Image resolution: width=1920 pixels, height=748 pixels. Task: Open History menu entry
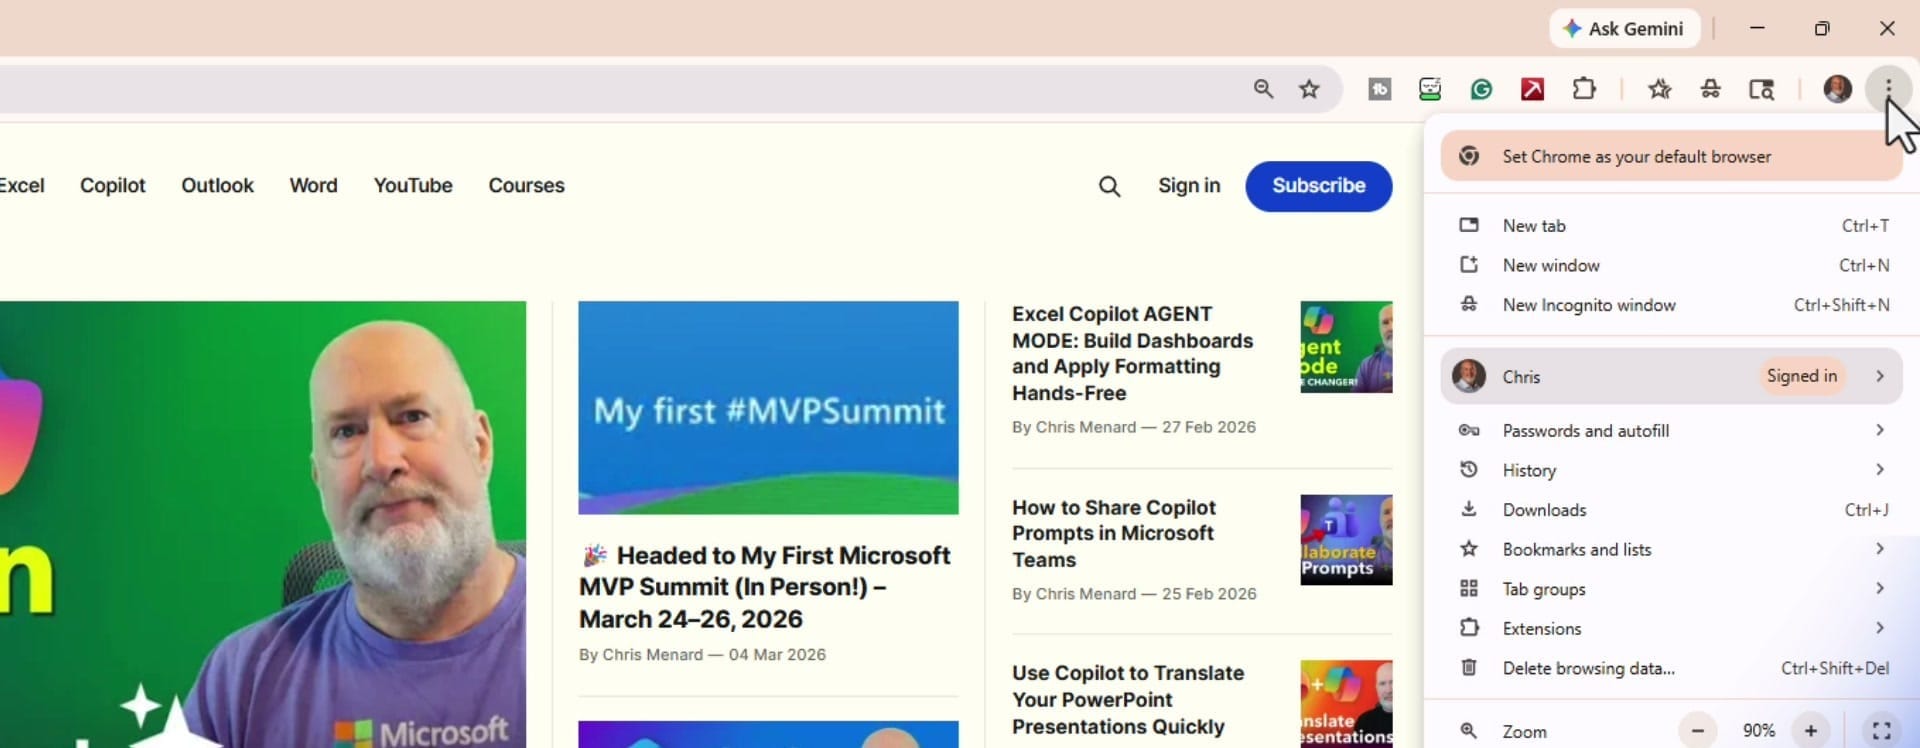tap(1671, 470)
